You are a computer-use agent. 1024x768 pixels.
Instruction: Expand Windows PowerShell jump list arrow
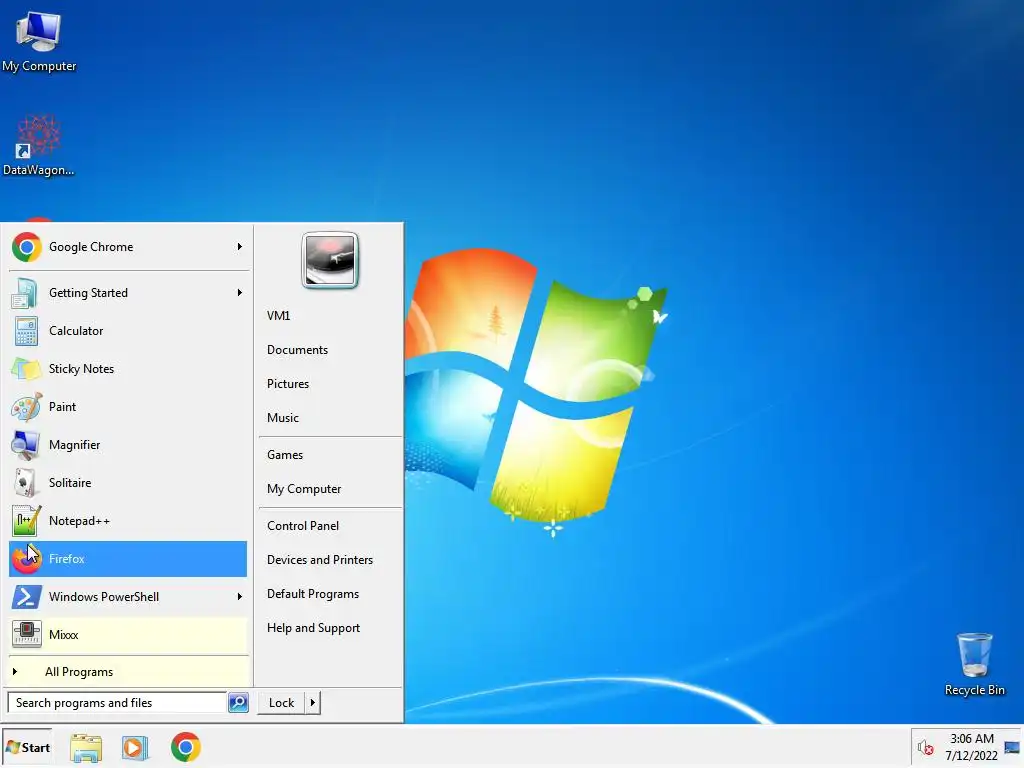[x=240, y=596]
